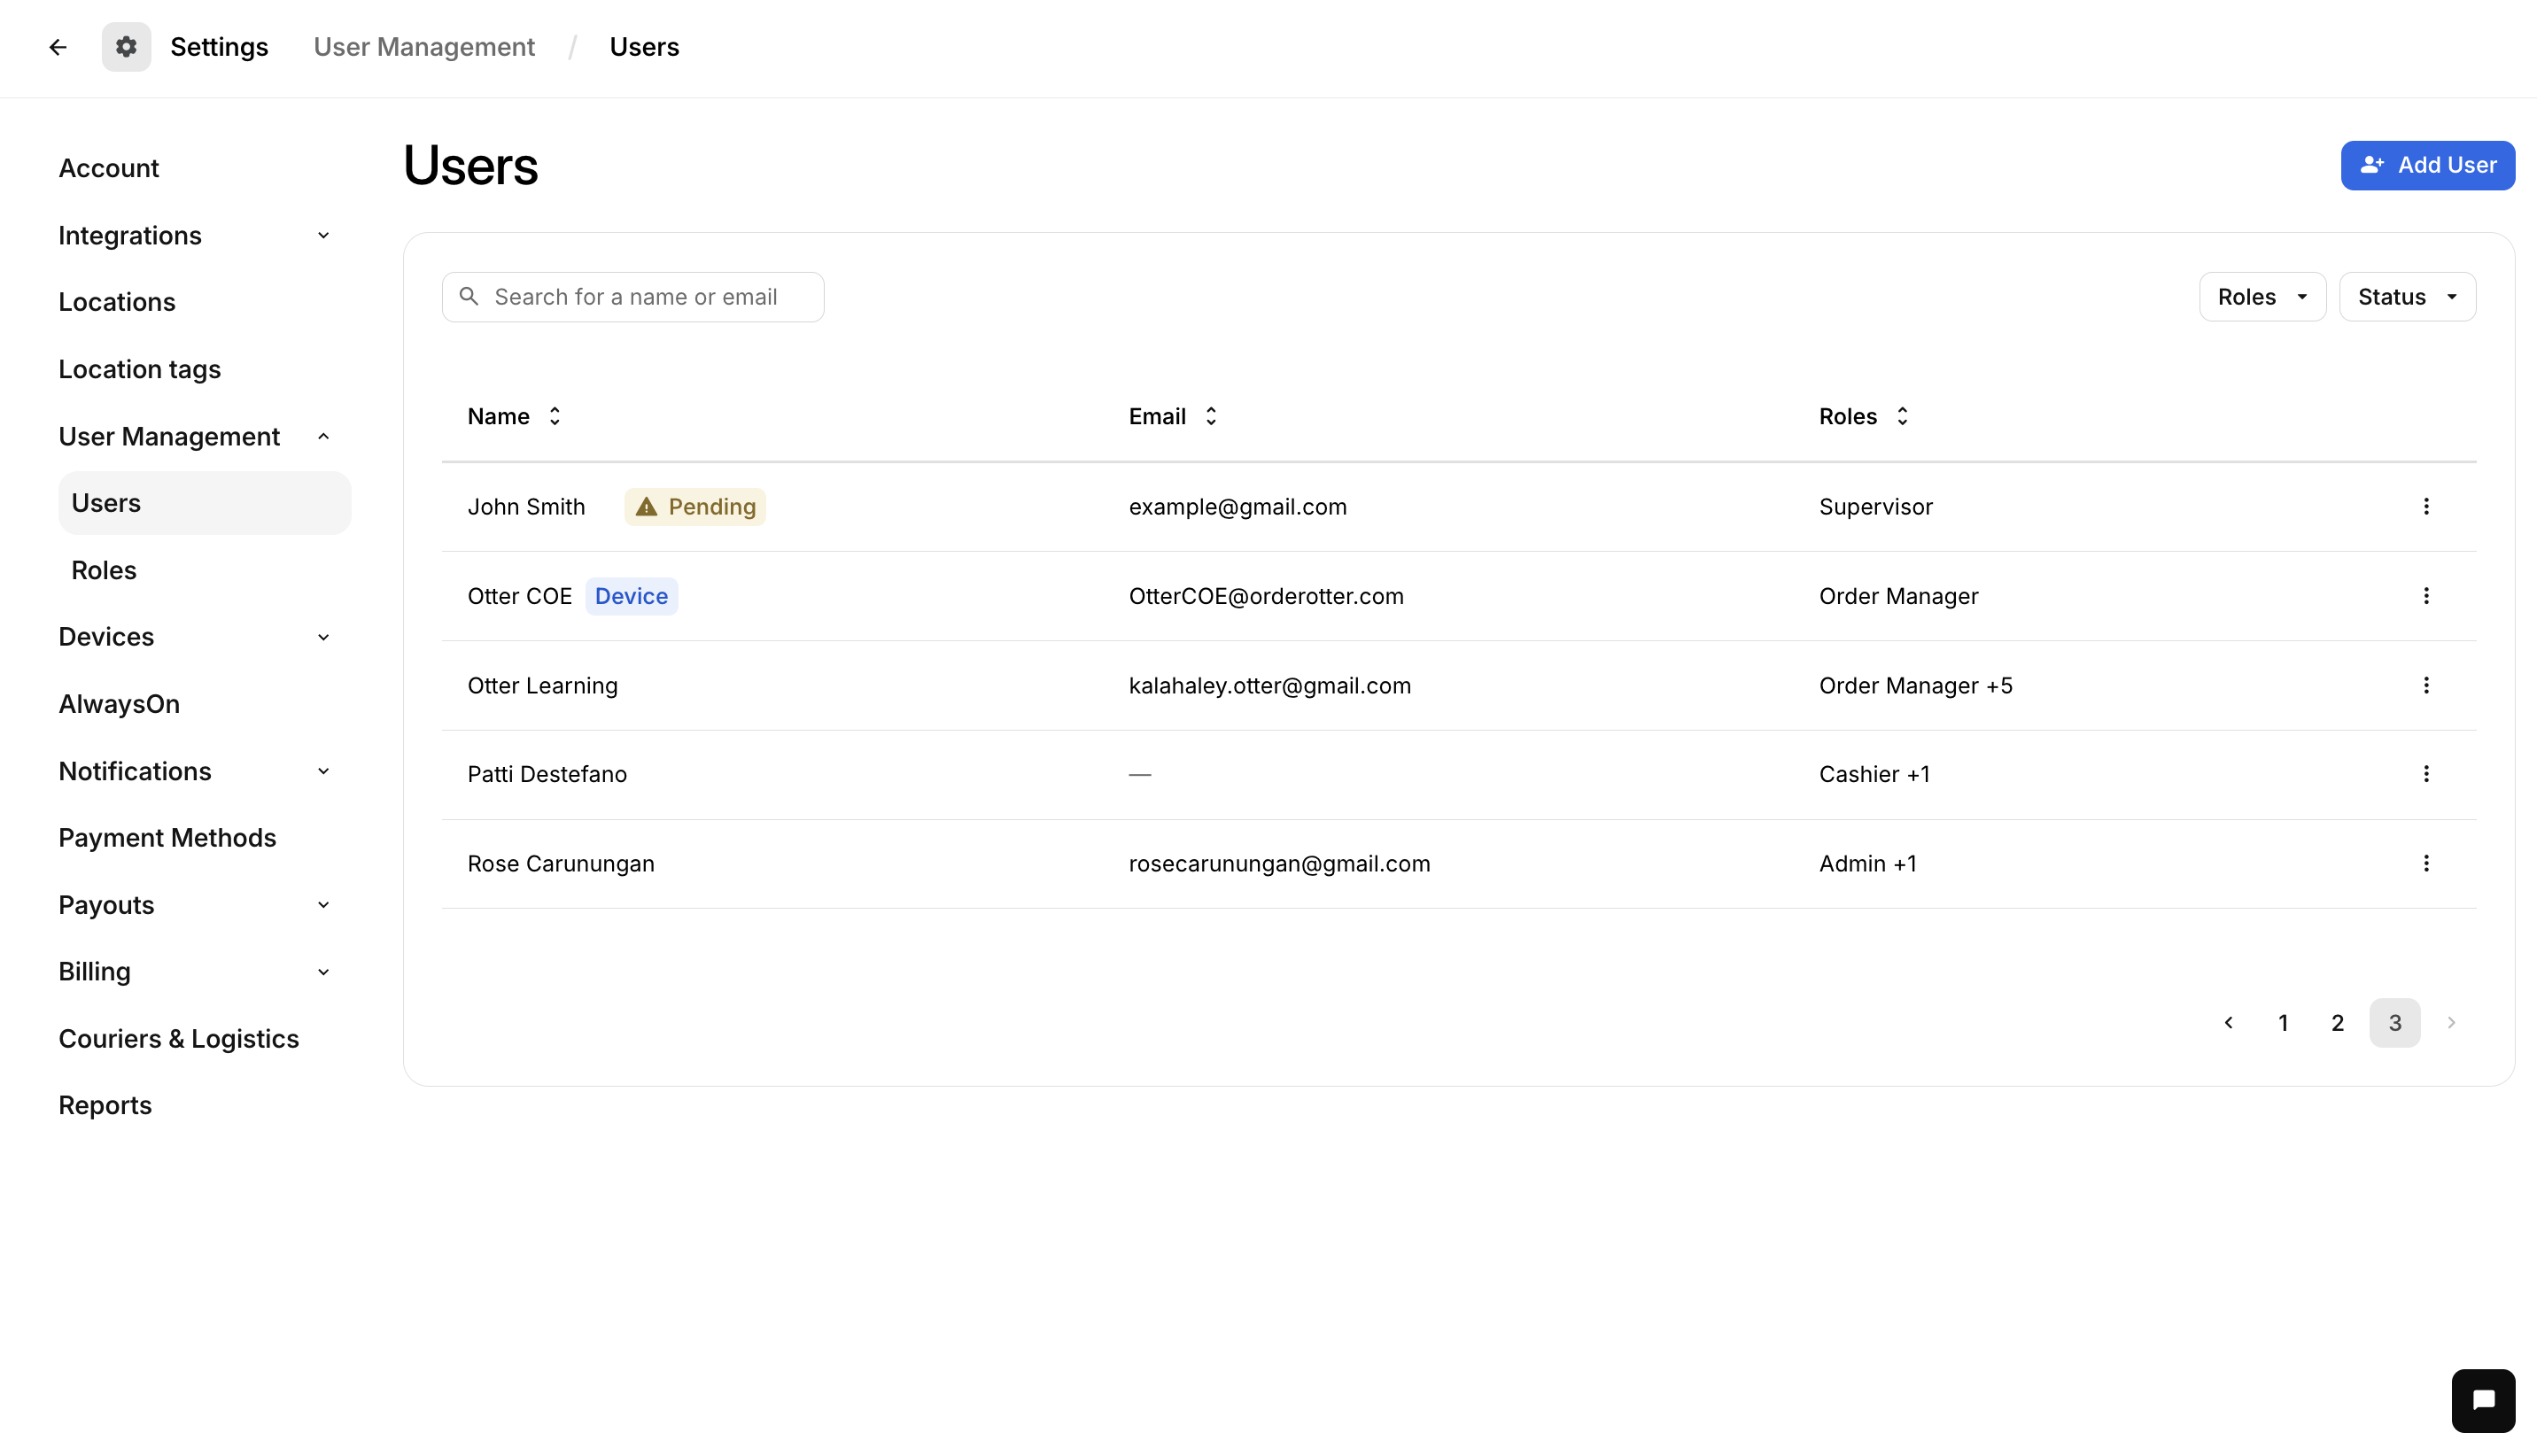Screen dimensions: 2537x1456
Task: Click the sort icon next to Roles column
Action: click(x=1903, y=415)
